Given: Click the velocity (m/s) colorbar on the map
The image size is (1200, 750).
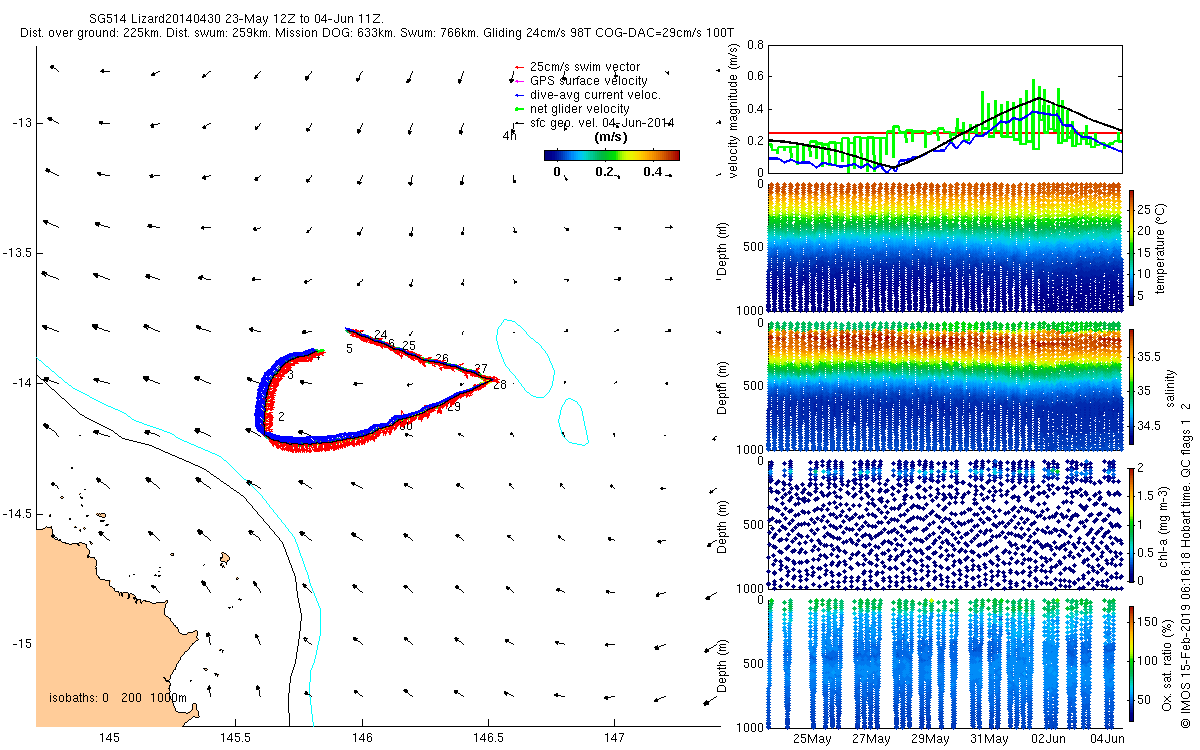Looking at the screenshot, I should tap(611, 155).
